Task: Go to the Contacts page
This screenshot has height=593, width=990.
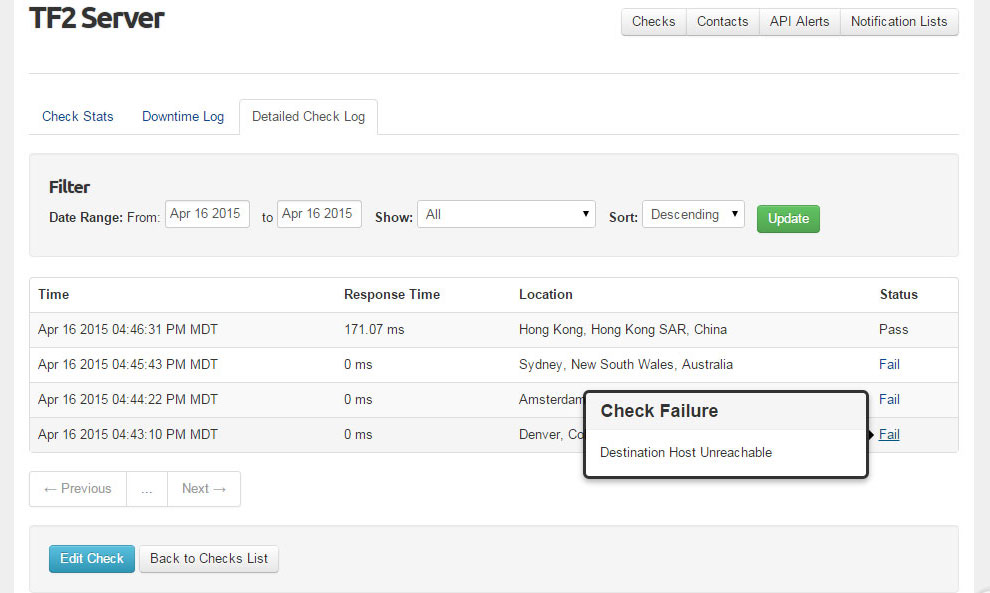Action: point(722,21)
